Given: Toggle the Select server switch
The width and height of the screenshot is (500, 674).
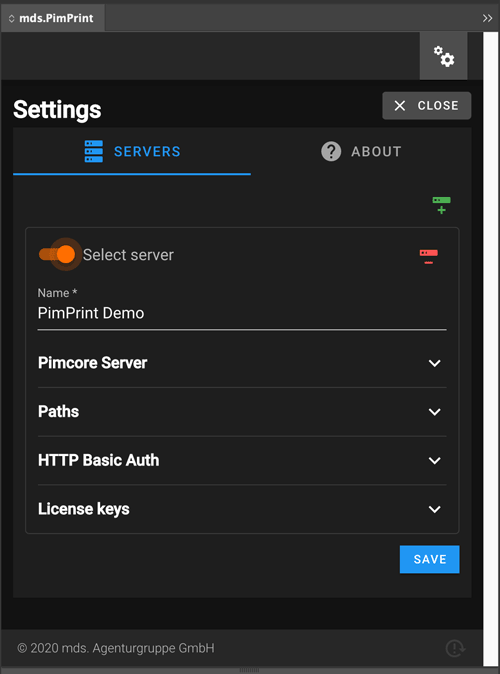Looking at the screenshot, I should [57, 254].
